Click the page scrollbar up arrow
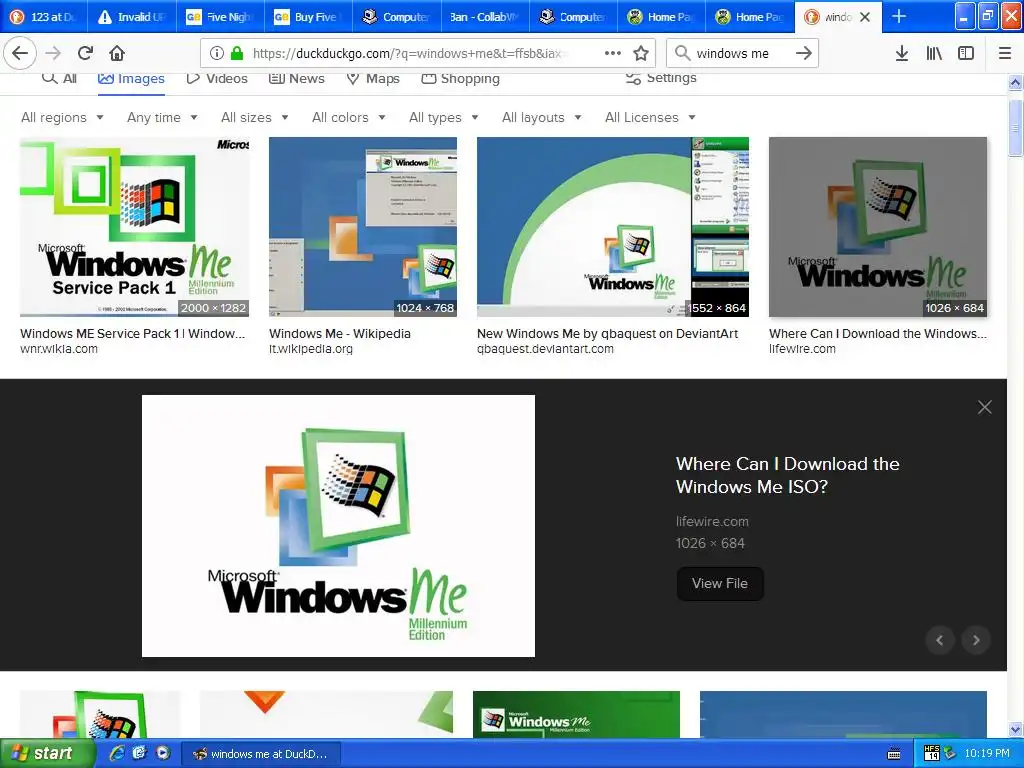 [x=1015, y=82]
